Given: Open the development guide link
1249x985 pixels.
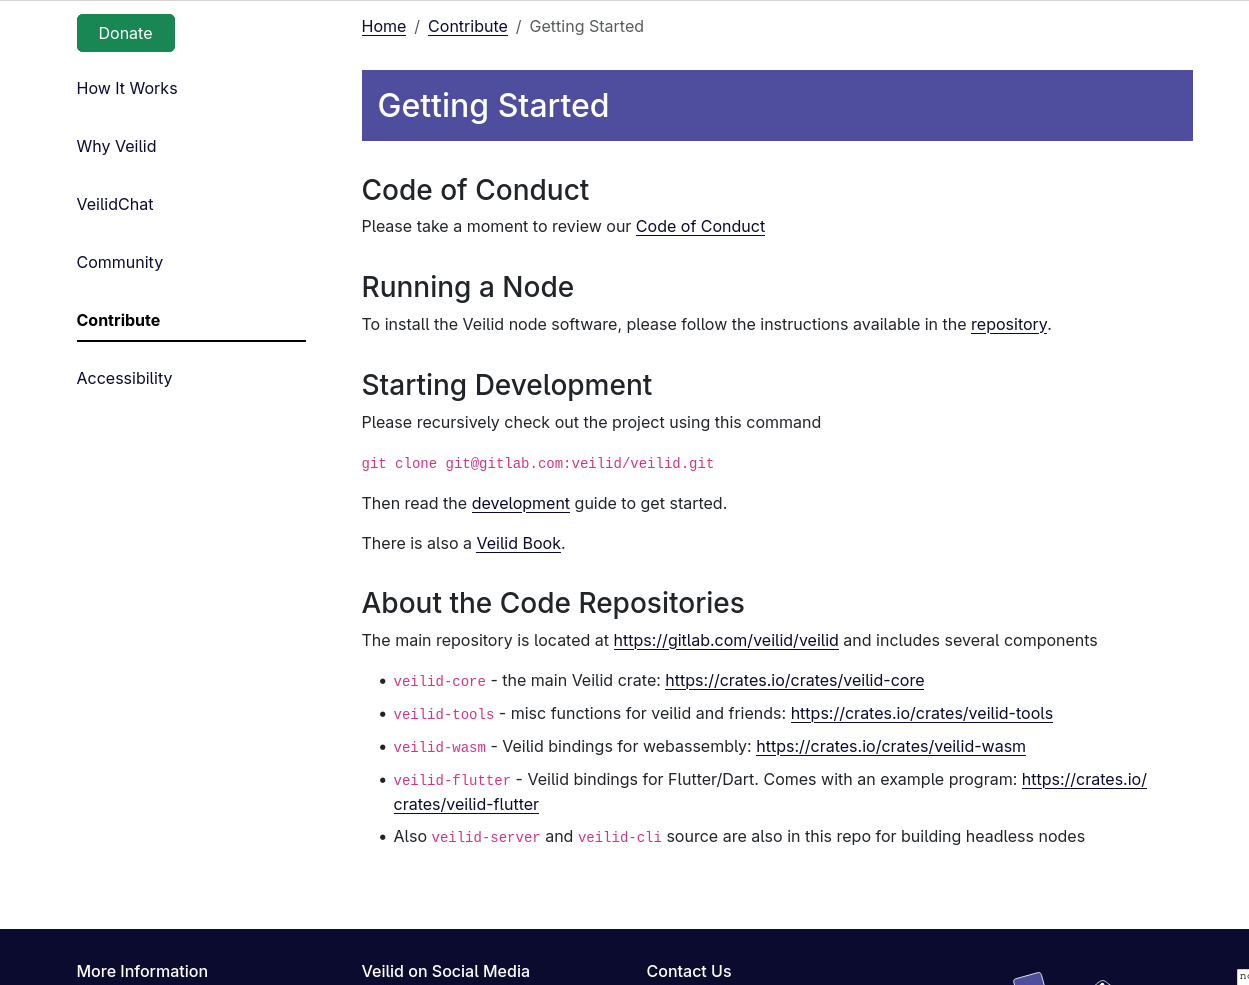Looking at the screenshot, I should 520,504.
